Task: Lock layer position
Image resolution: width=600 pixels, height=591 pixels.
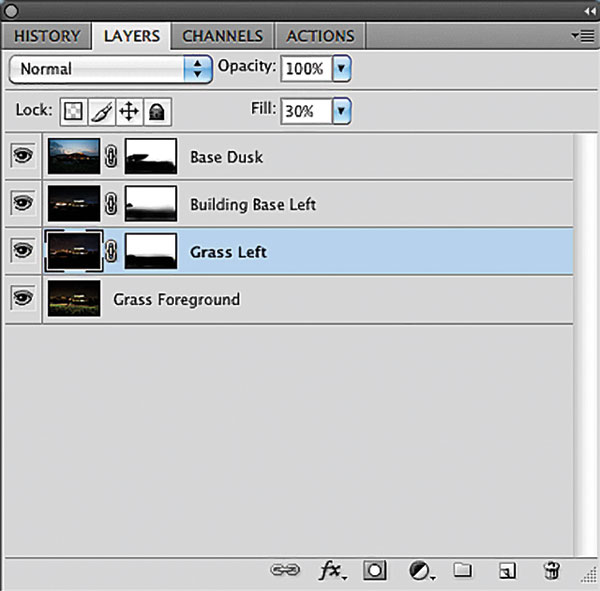Action: [x=129, y=112]
